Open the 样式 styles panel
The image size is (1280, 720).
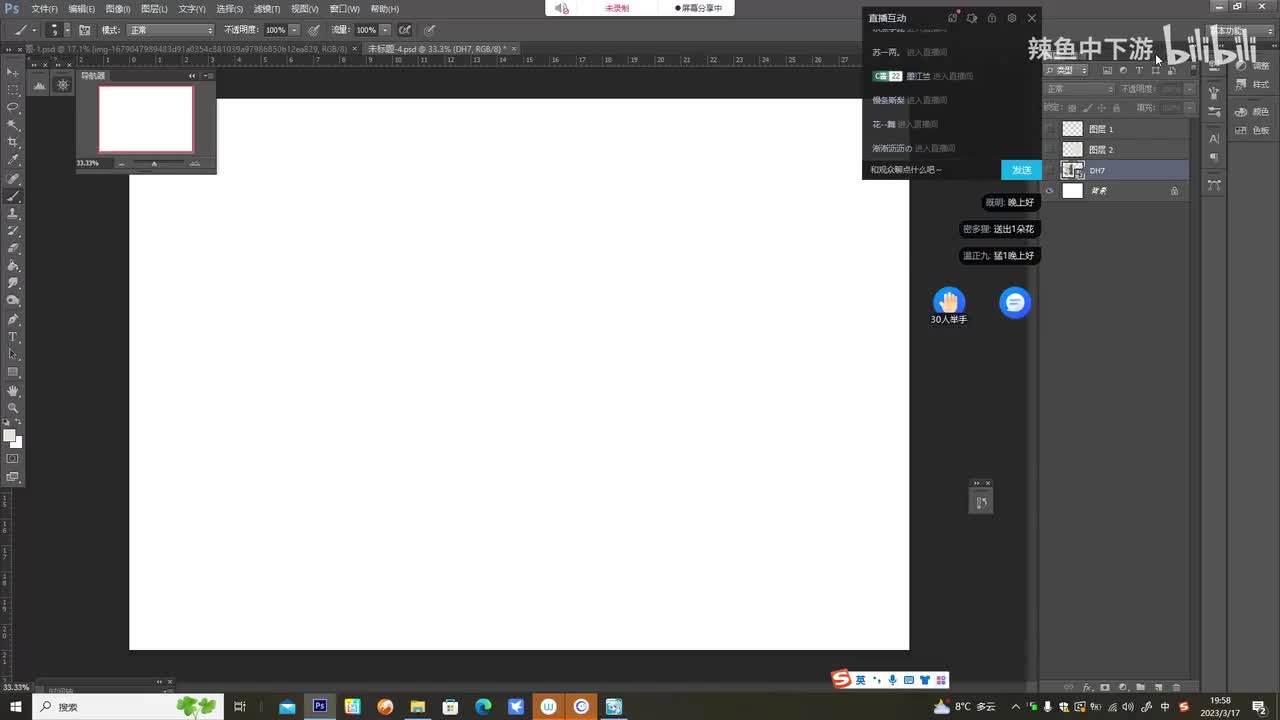click(1252, 85)
